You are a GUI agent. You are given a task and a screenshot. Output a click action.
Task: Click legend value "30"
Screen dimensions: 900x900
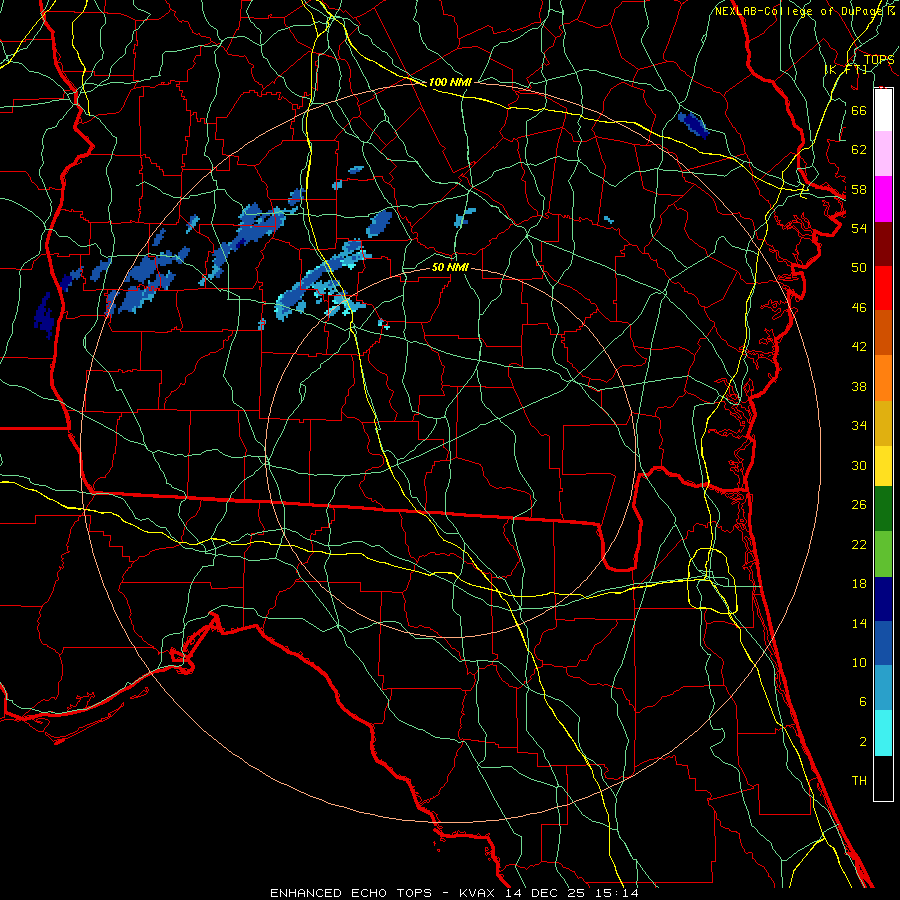(859, 465)
